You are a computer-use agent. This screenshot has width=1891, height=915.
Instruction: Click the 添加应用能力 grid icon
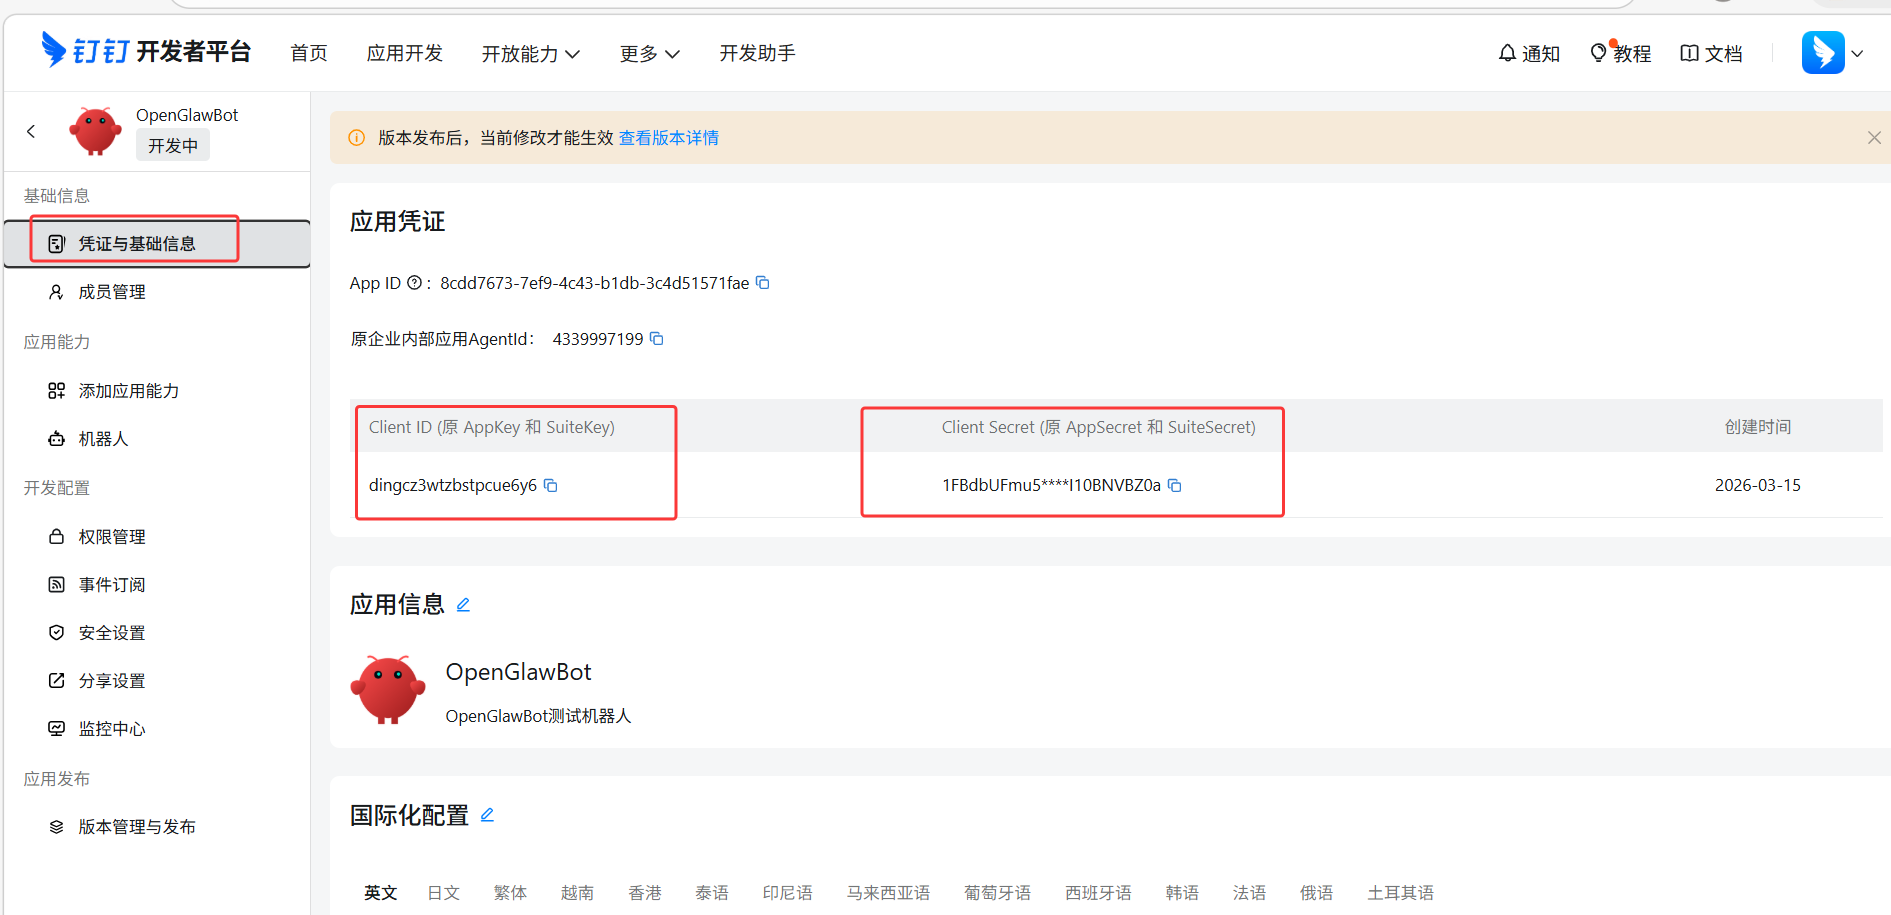(57, 391)
